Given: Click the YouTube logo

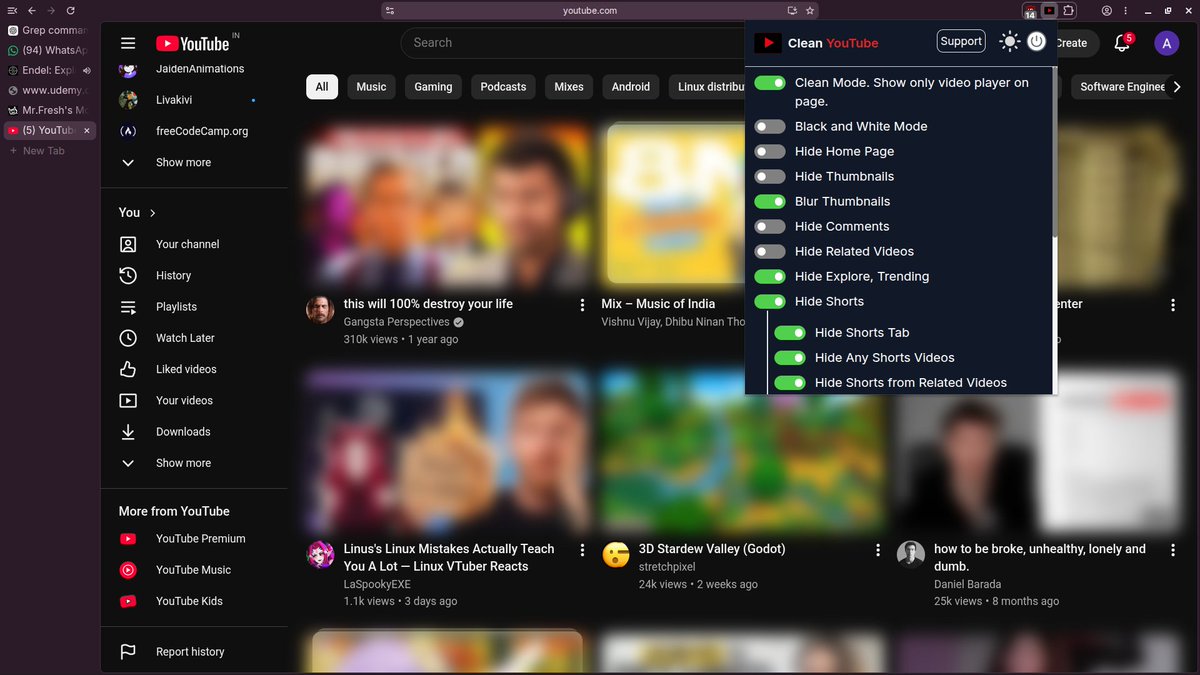Looking at the screenshot, I should click(193, 43).
